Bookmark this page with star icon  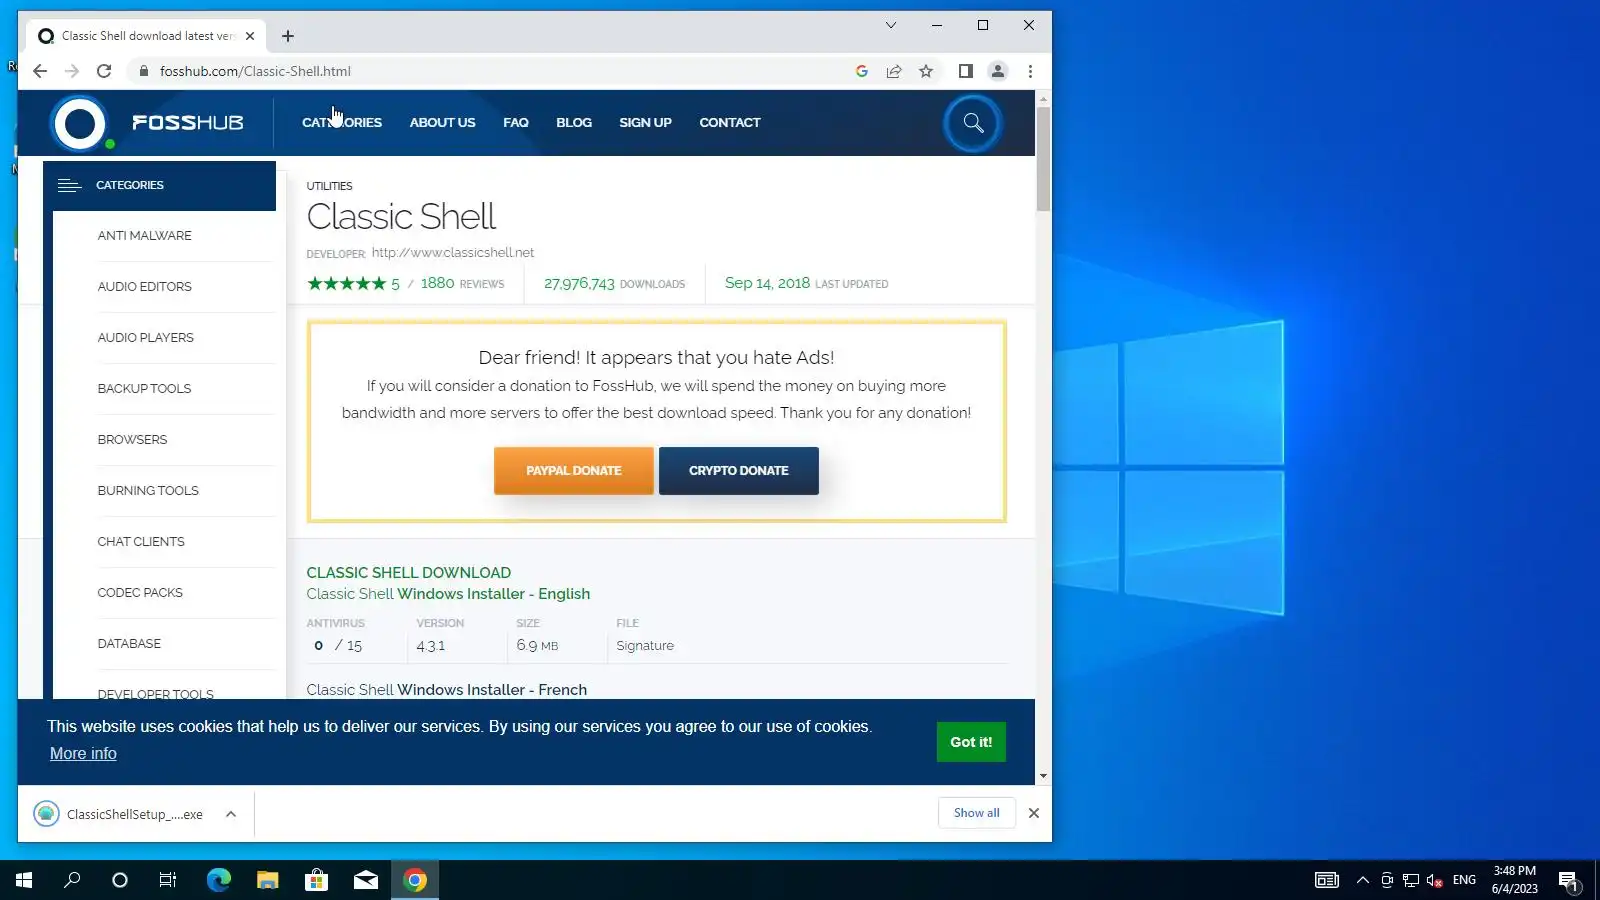click(x=926, y=71)
